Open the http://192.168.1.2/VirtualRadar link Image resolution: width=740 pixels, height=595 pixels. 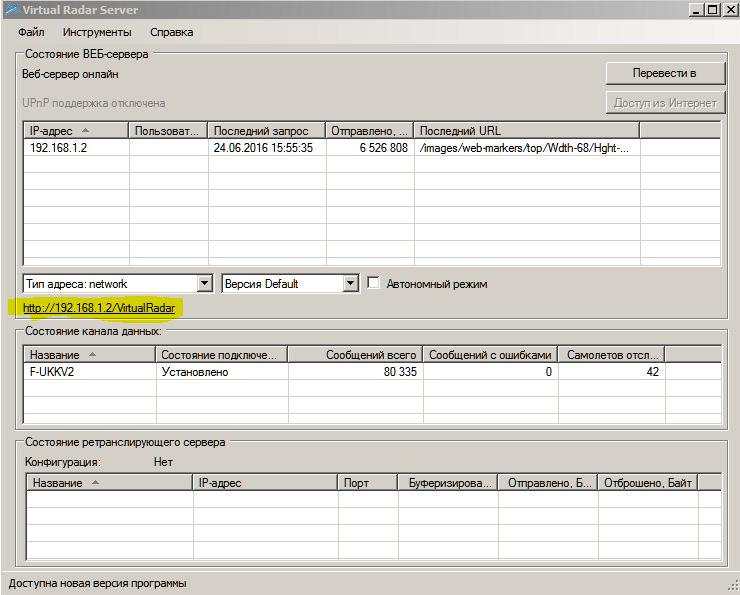[98, 308]
